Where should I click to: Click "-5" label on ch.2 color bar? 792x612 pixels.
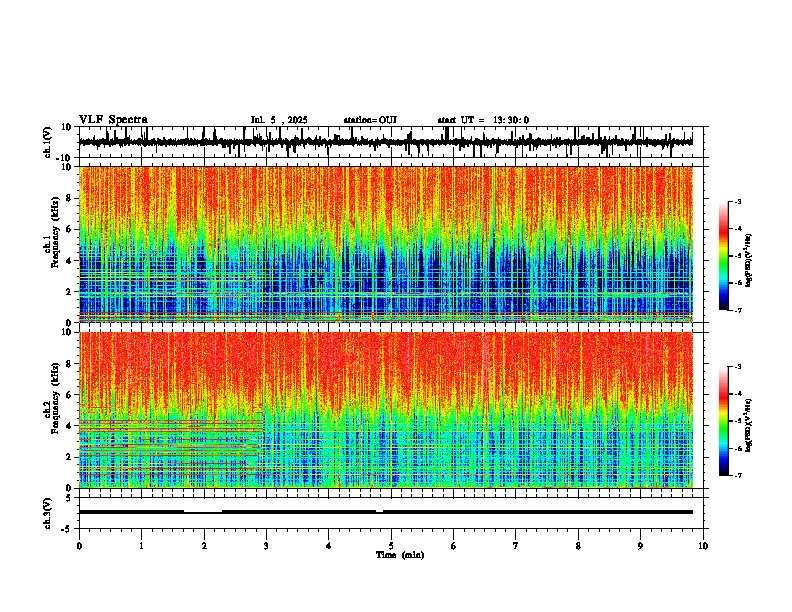pyautogui.click(x=738, y=421)
